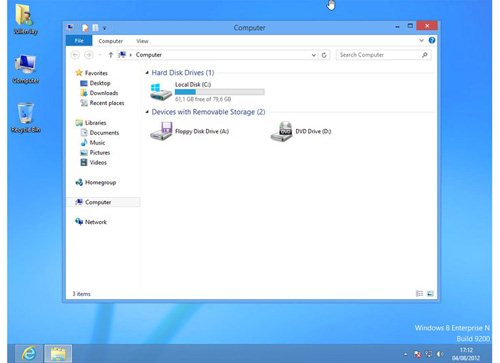Open the File menu tab
Image resolution: width=500 pixels, height=363 pixels.
(79, 41)
